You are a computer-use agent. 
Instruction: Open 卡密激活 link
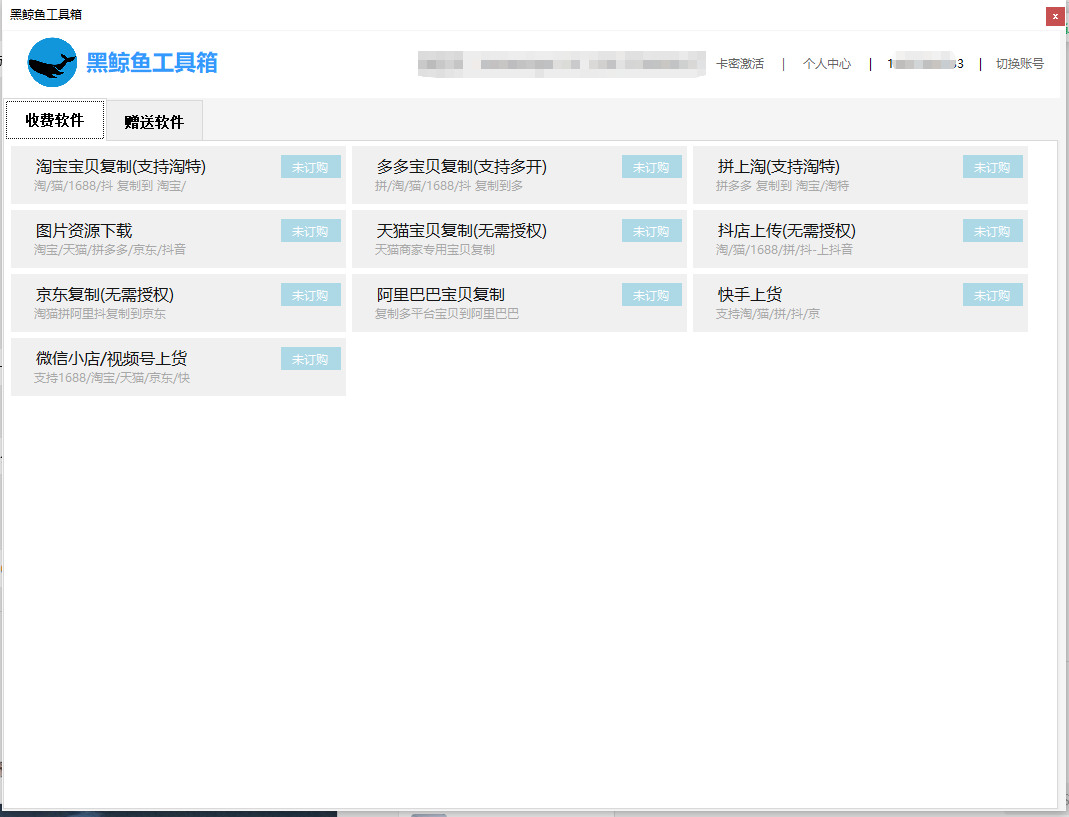click(740, 63)
